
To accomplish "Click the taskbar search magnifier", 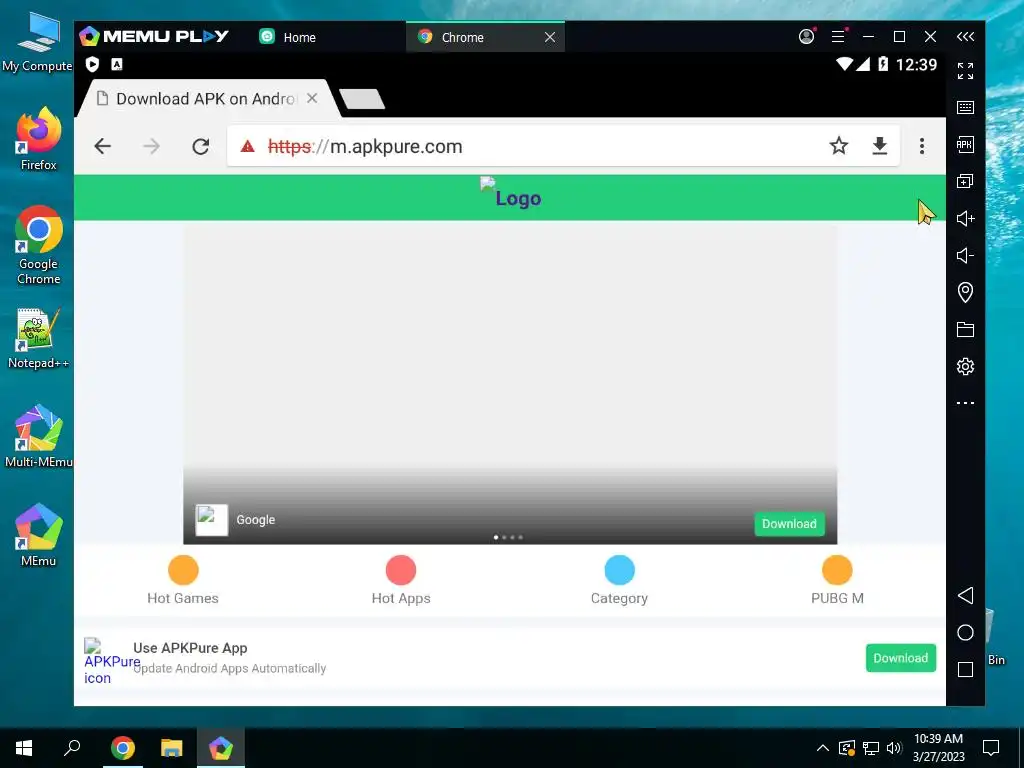I will [72, 748].
